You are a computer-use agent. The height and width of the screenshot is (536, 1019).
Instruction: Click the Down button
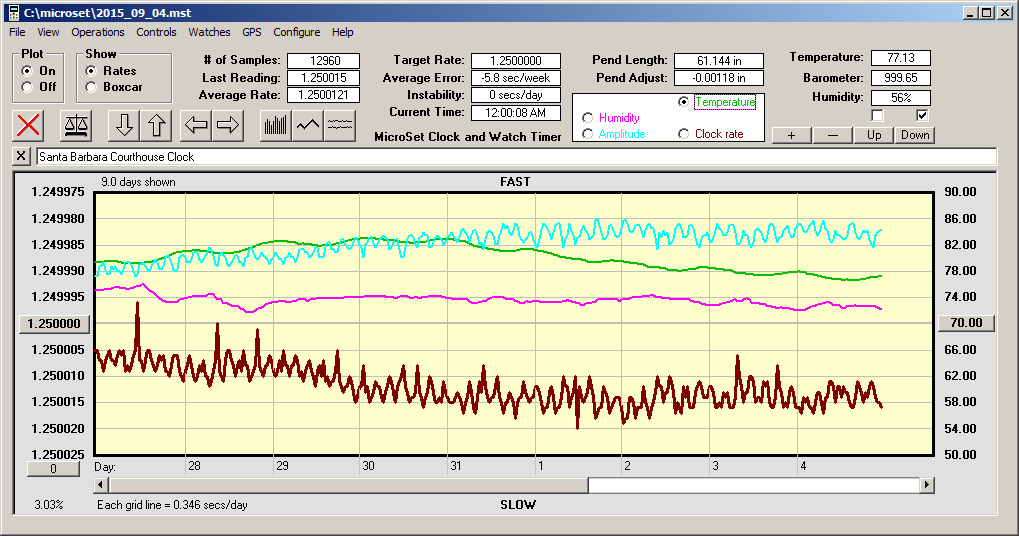[915, 135]
